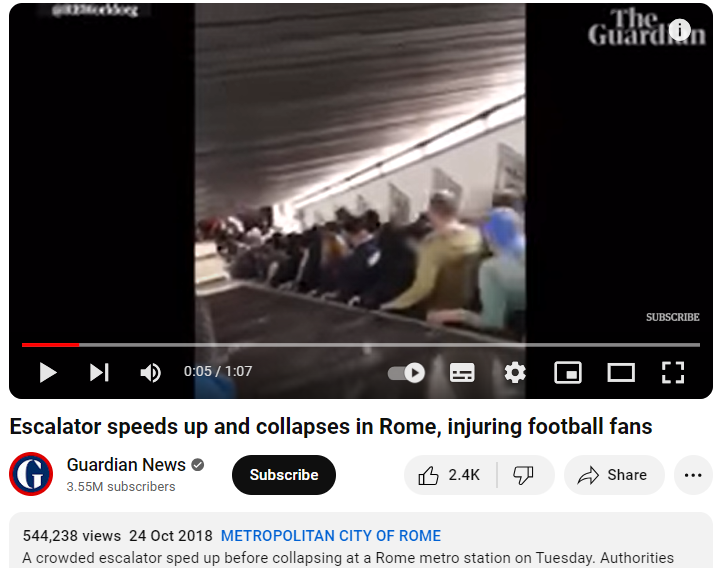Mute the video volume

pos(150,372)
